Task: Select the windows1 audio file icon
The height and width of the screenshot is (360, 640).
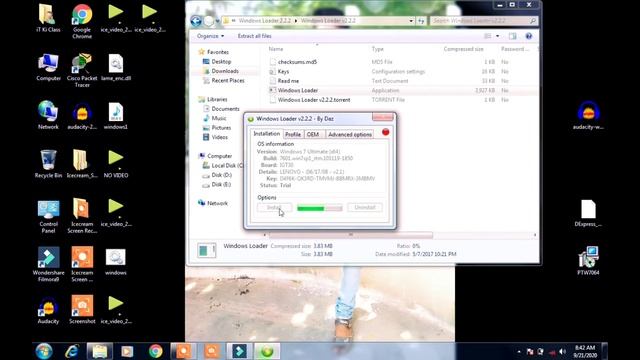Action: tap(116, 116)
